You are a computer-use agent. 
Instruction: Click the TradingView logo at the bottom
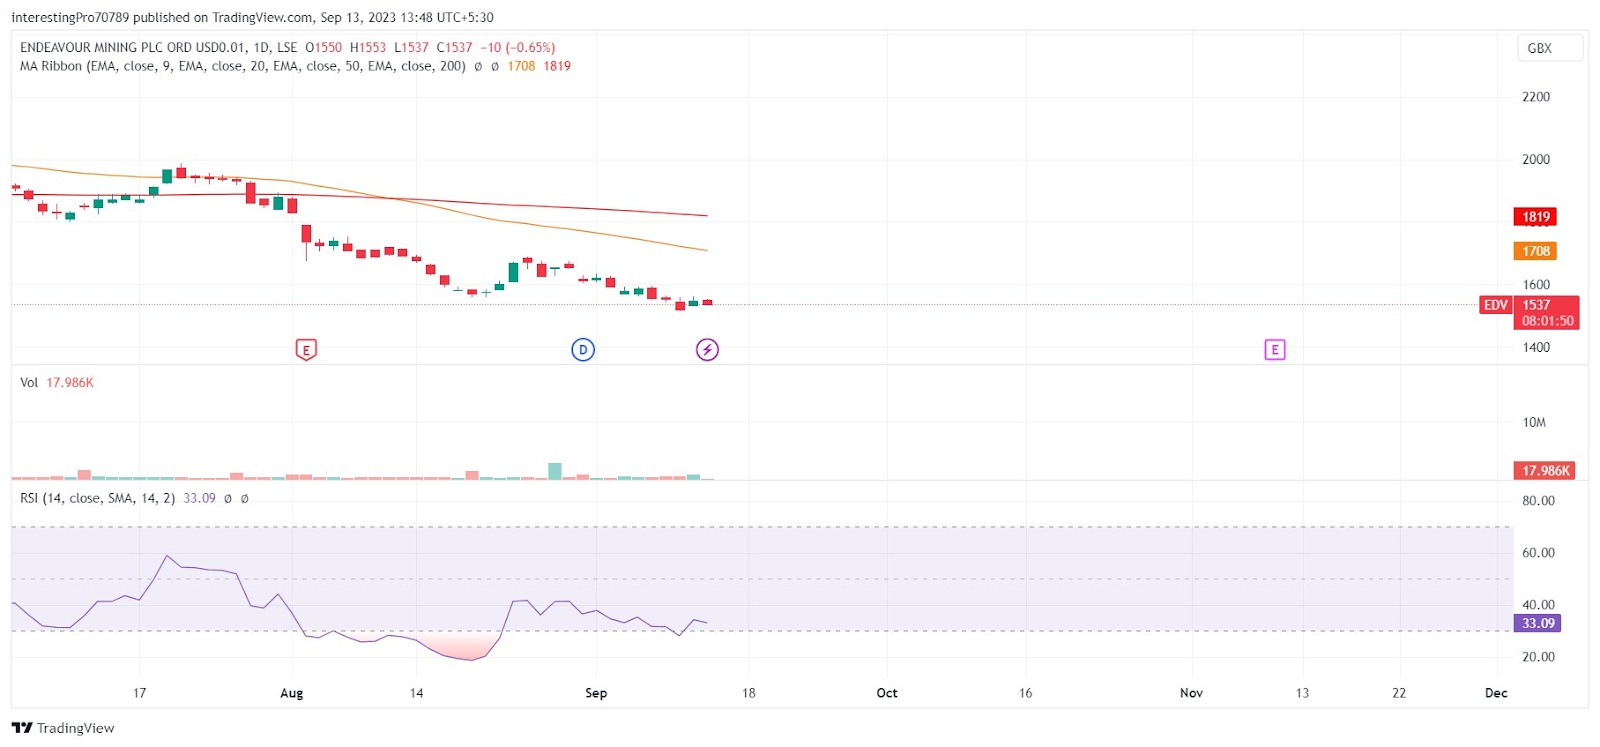[63, 728]
